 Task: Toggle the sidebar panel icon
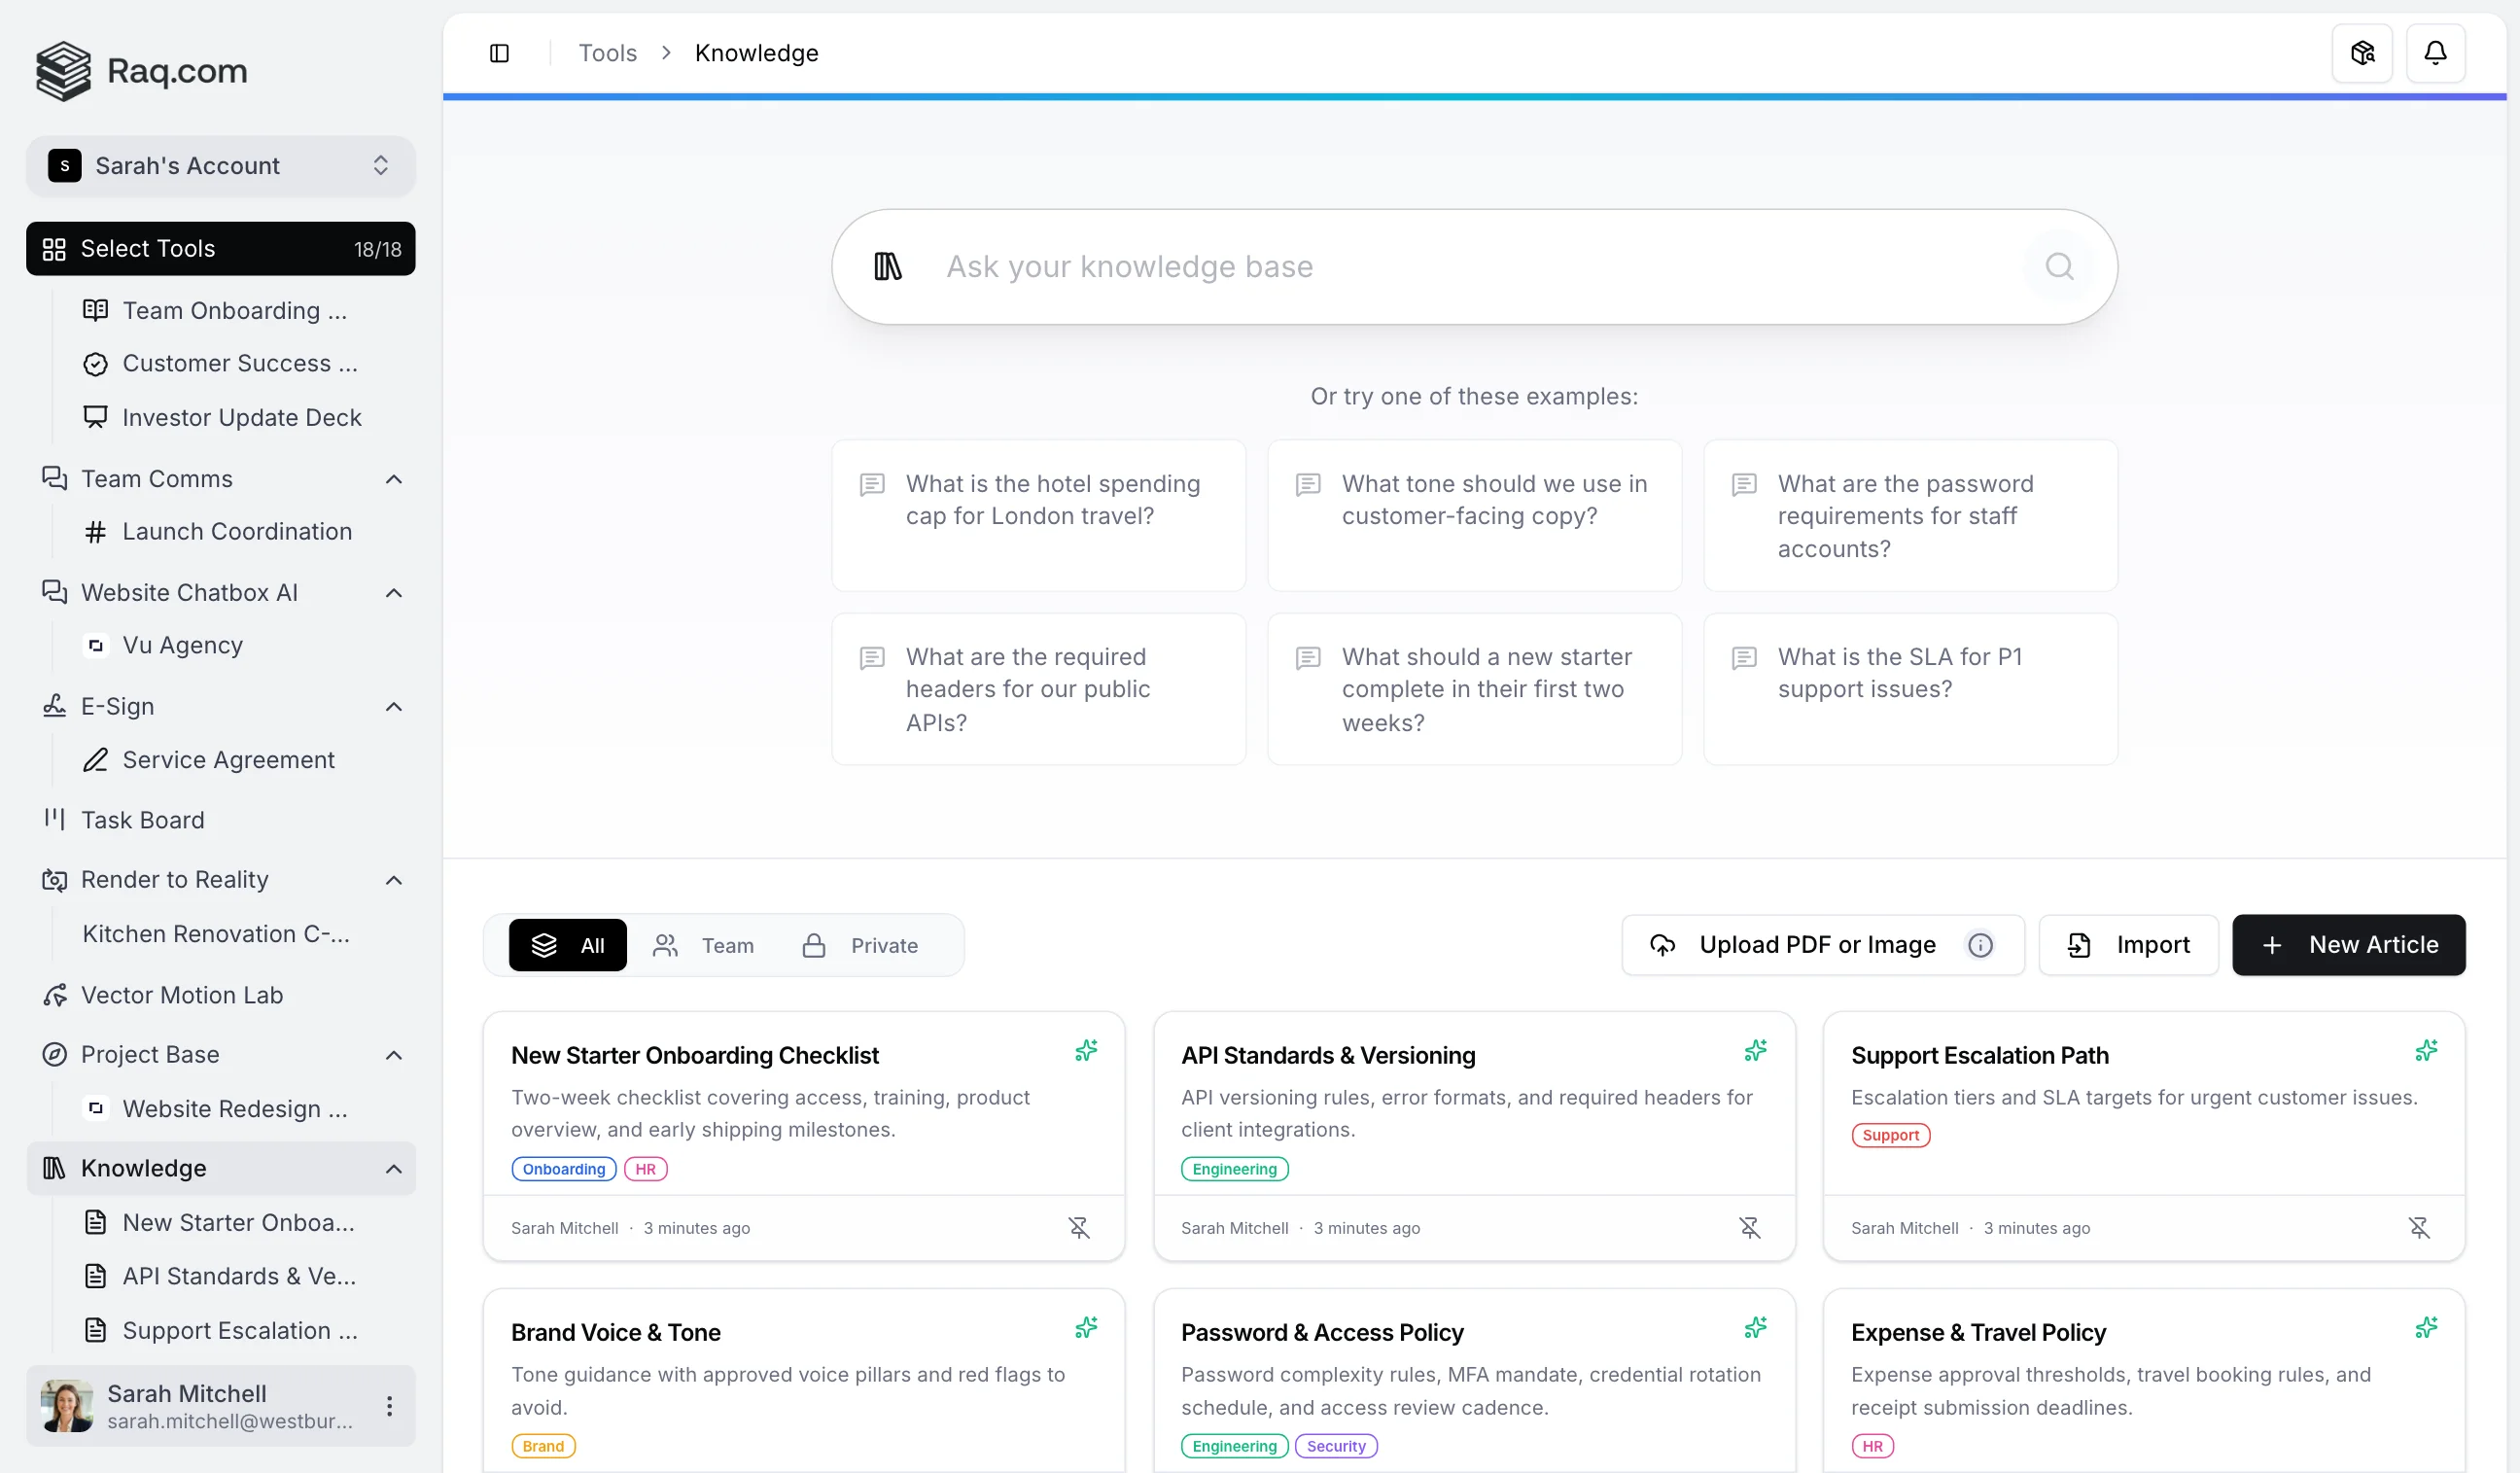coord(499,53)
